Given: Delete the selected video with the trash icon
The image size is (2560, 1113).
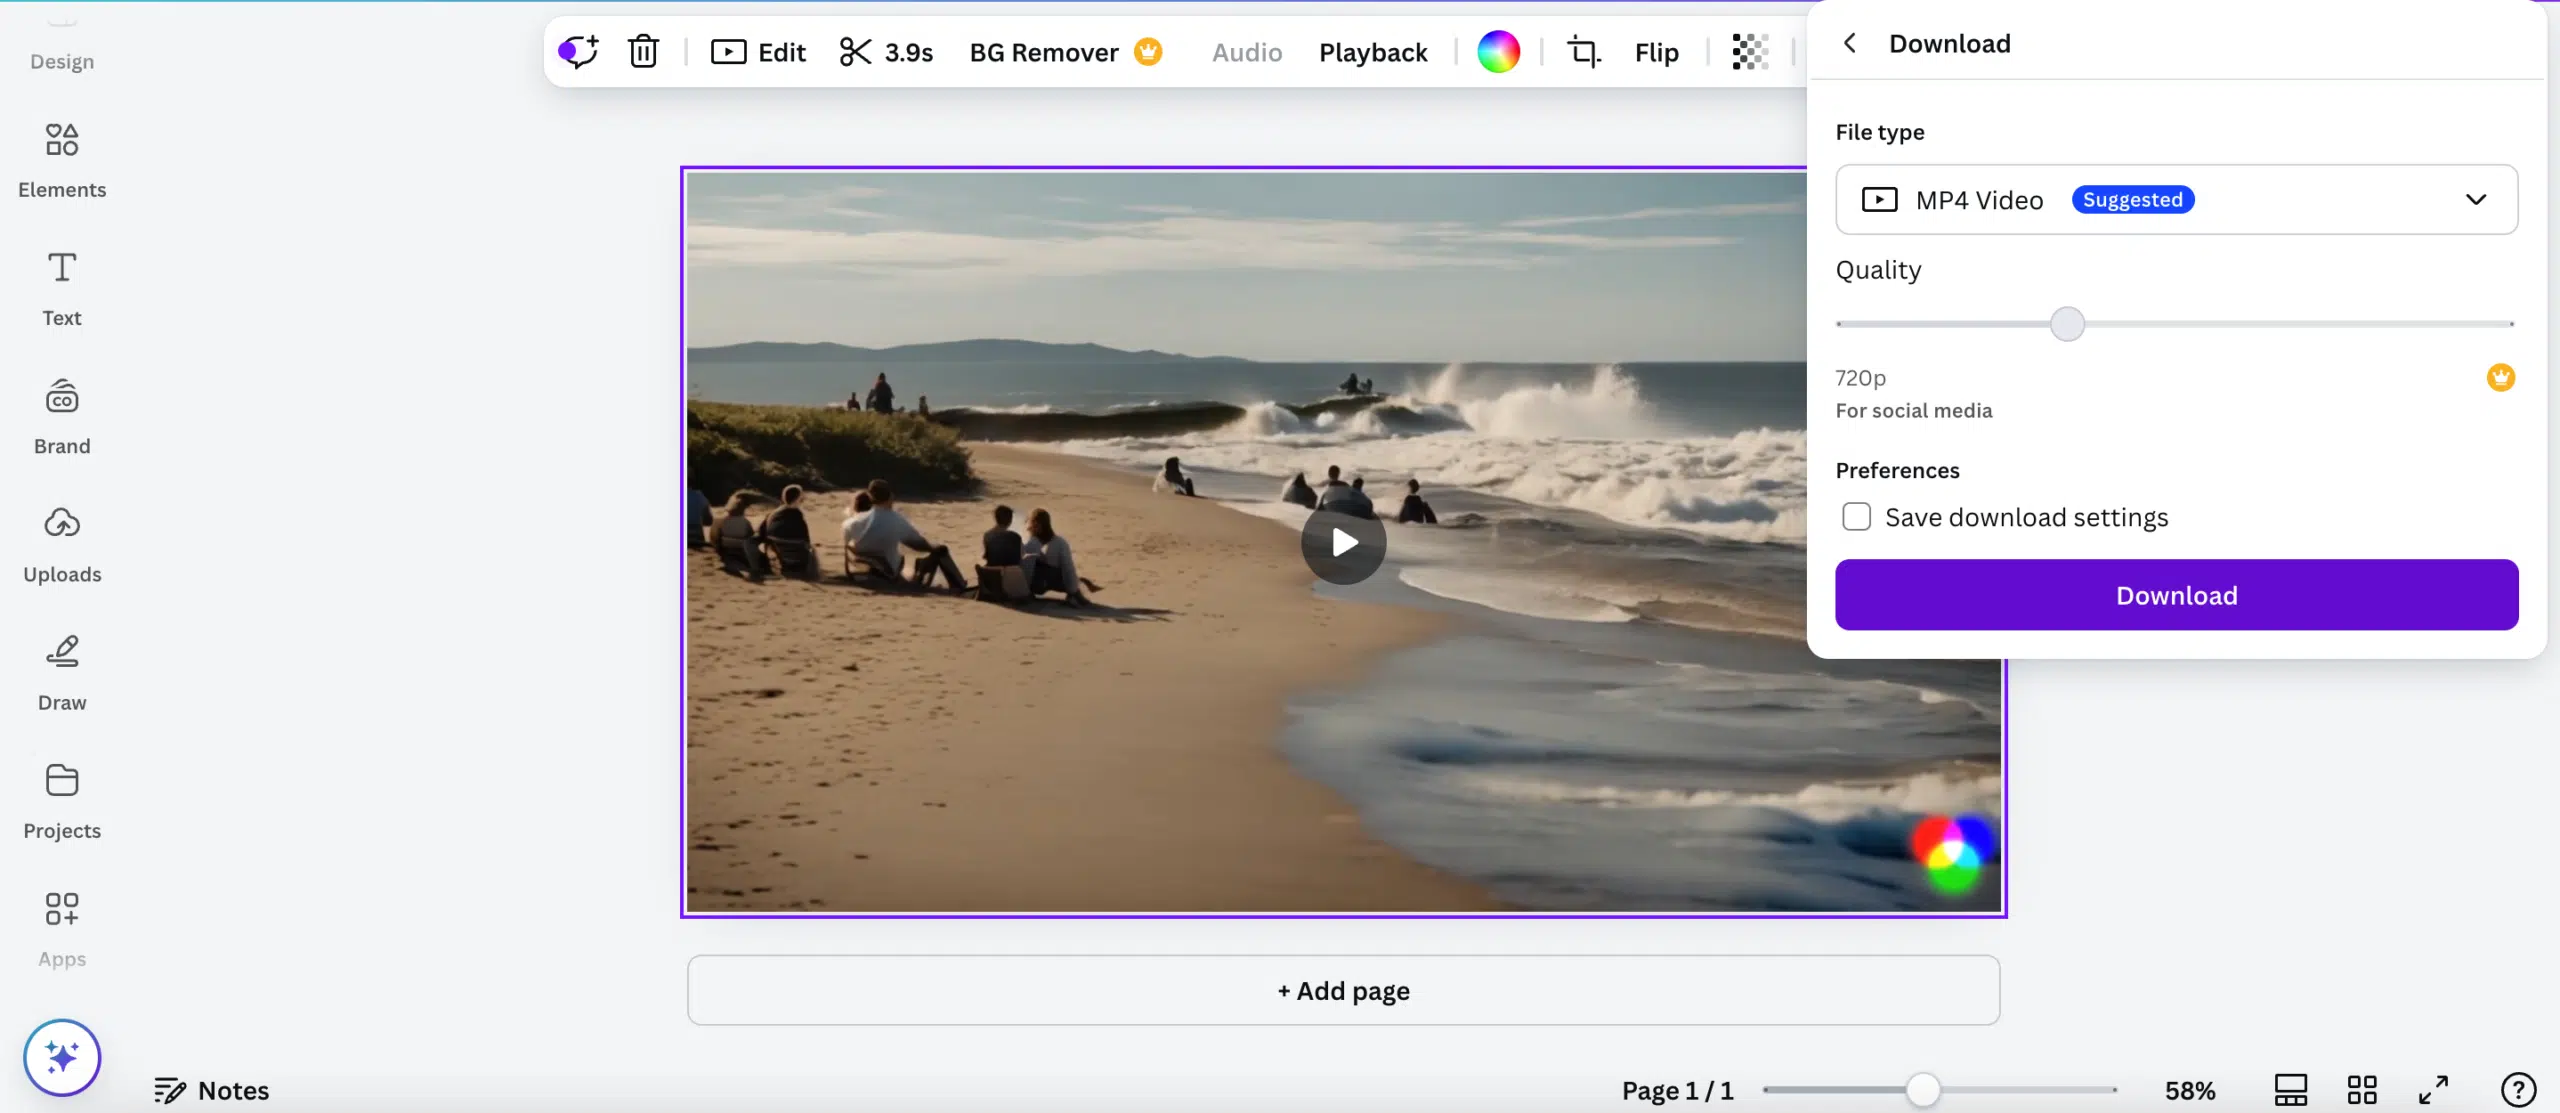Looking at the screenshot, I should pyautogui.click(x=643, y=51).
